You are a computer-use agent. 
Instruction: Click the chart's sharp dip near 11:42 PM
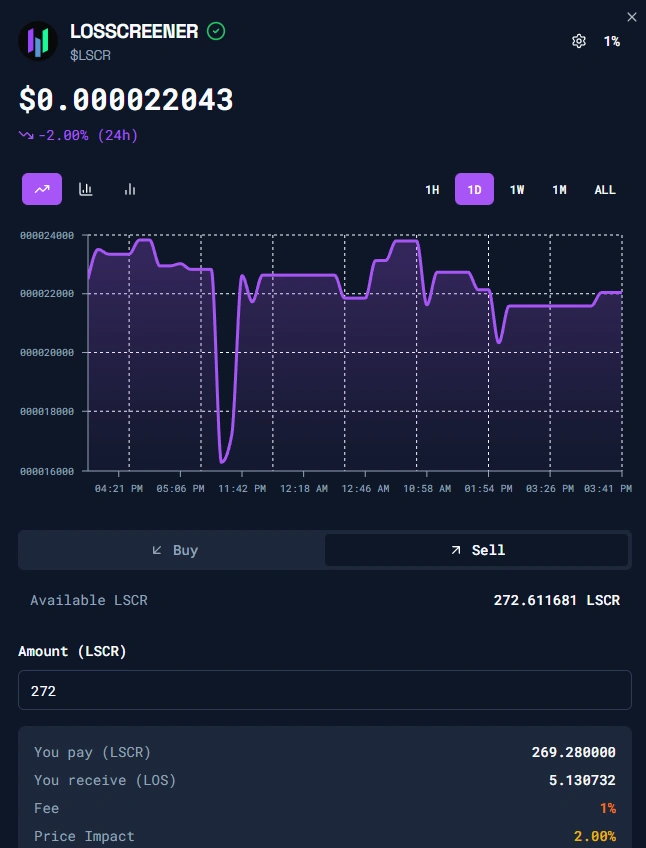tap(222, 460)
